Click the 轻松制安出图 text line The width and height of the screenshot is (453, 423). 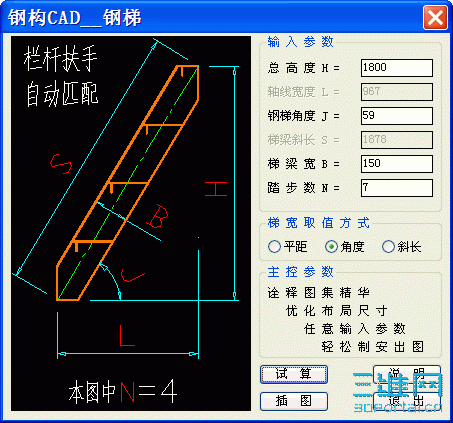[x=372, y=347]
